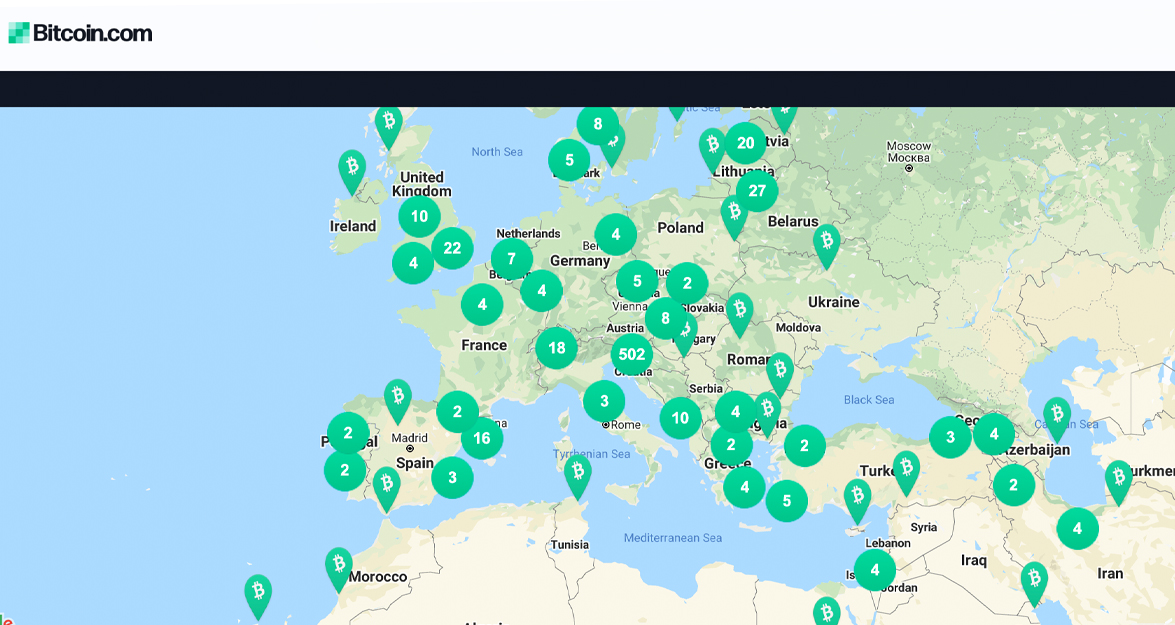Click the Madrid city label
This screenshot has height=625, width=1175.
click(x=409, y=438)
